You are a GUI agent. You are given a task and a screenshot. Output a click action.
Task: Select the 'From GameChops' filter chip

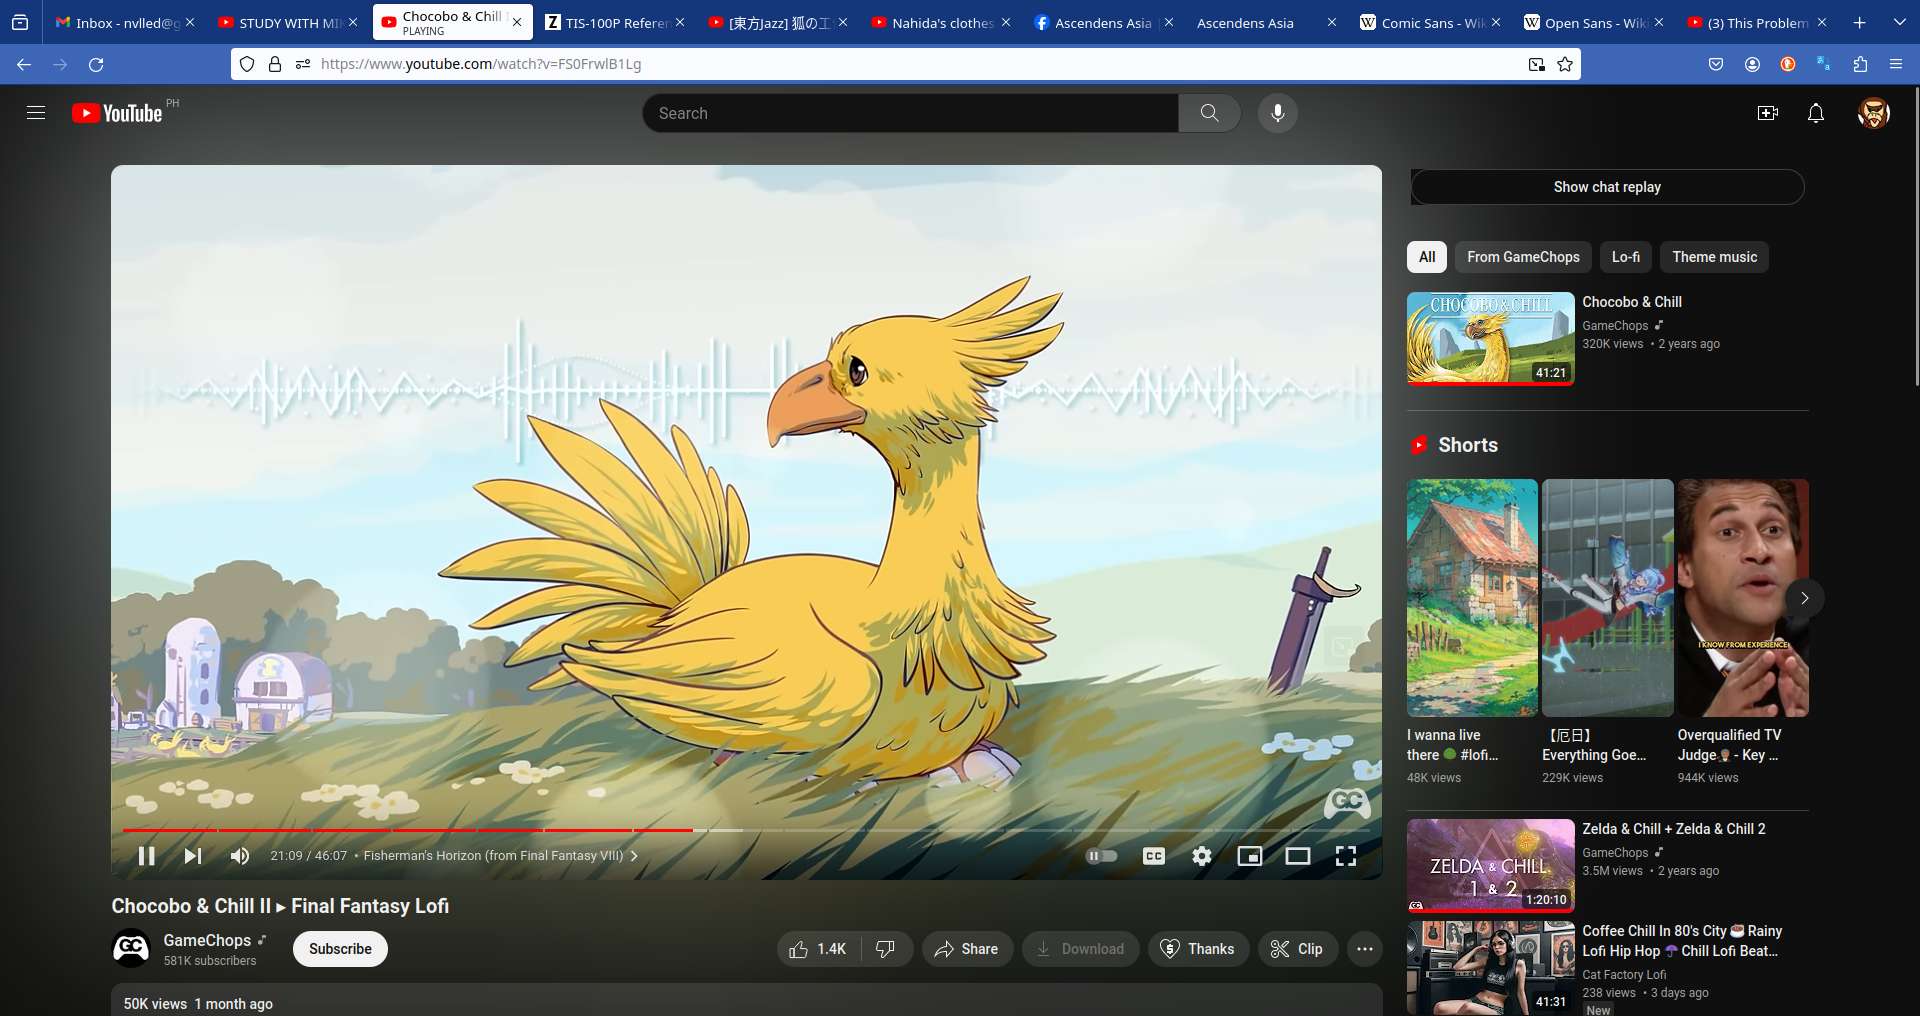tap(1523, 257)
